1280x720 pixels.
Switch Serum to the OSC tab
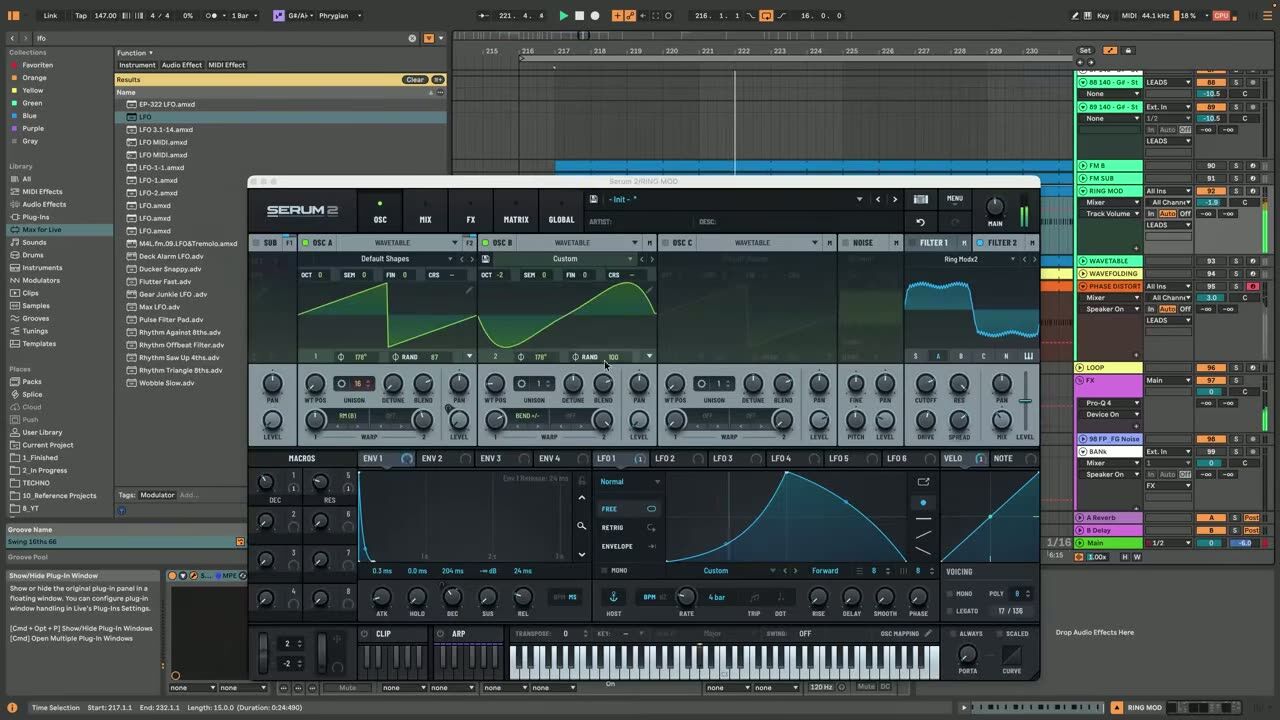point(380,213)
